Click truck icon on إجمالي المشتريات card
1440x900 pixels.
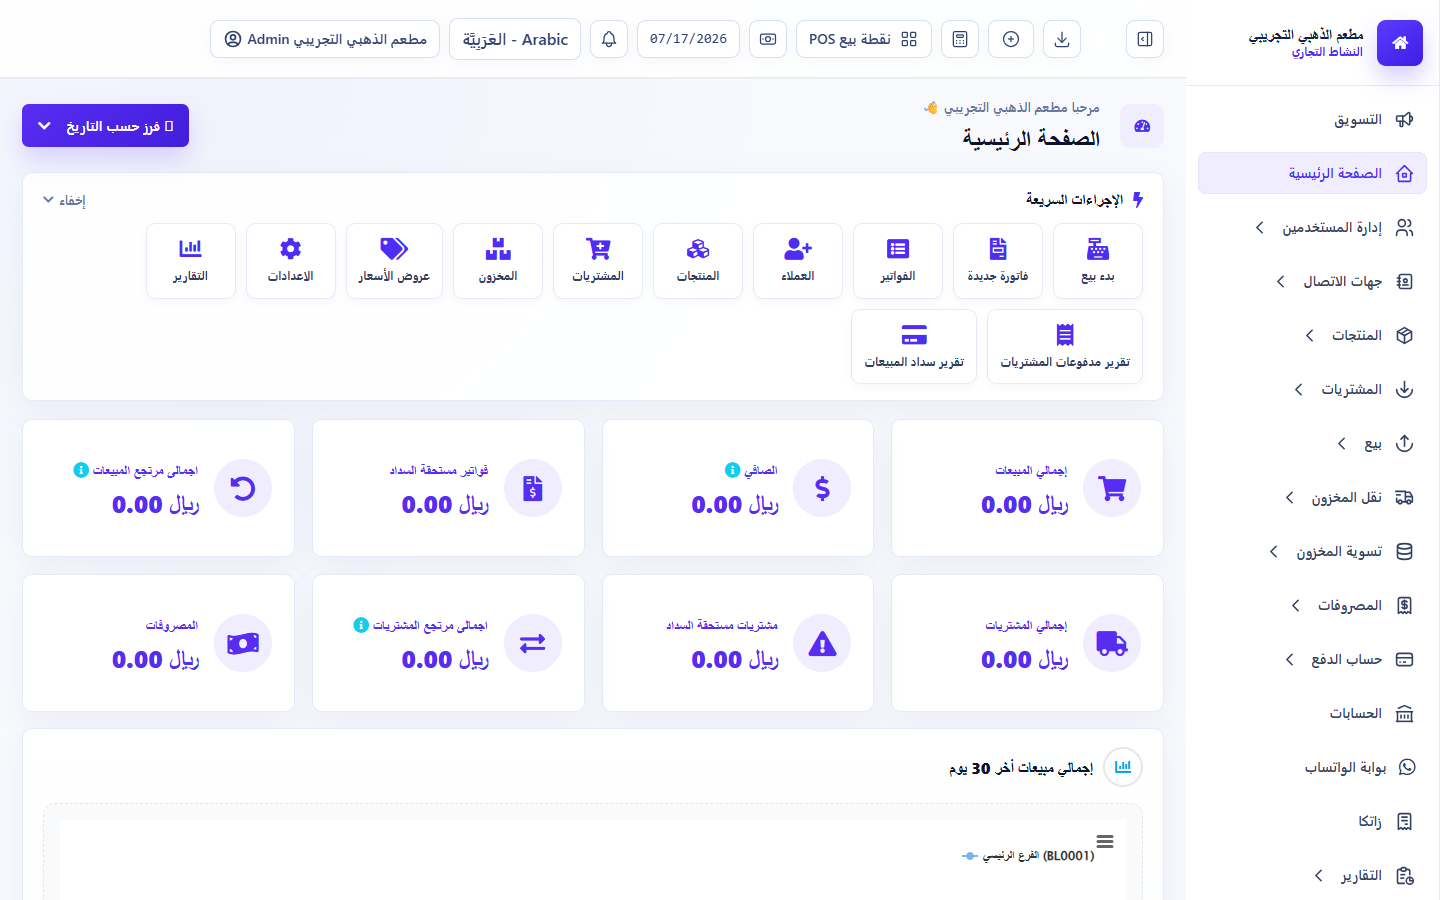pyautogui.click(x=1112, y=643)
